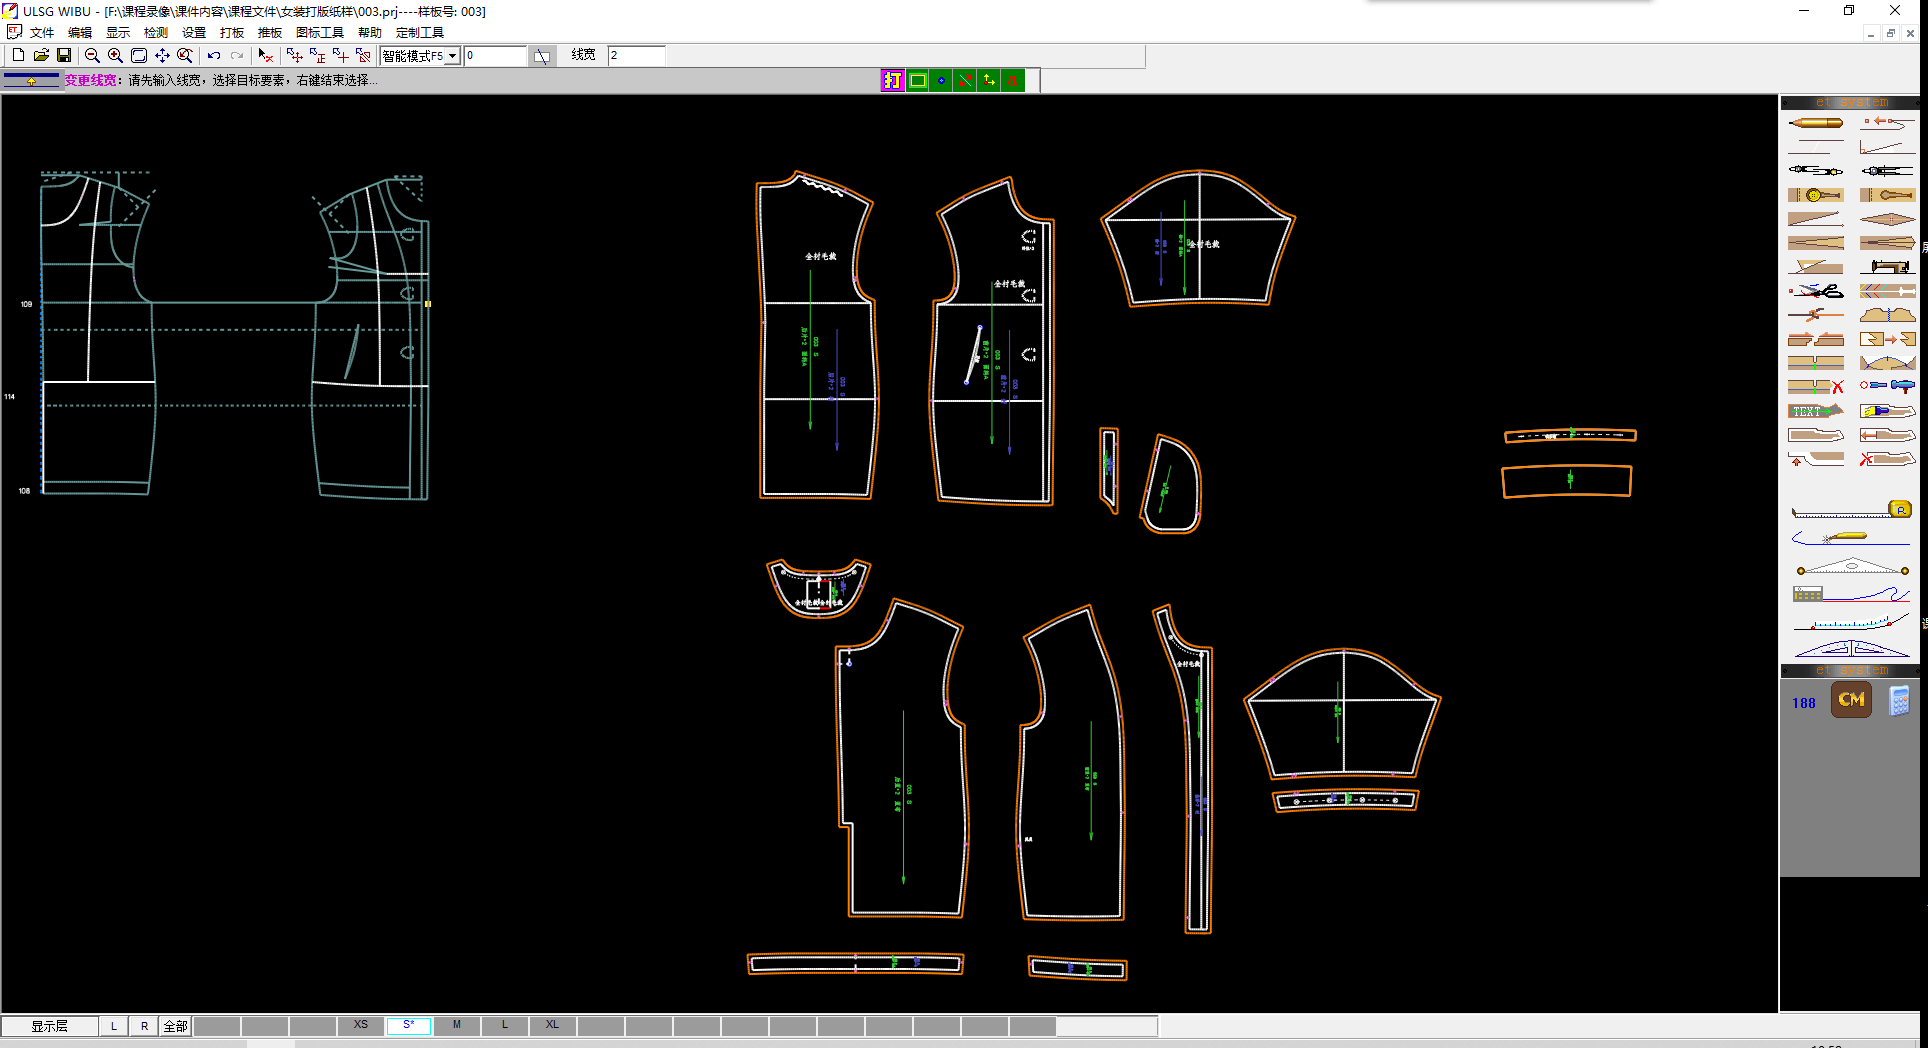Select the curve pen spline tool
Screen dimensions: 1928x1048
pyautogui.click(x=1851, y=539)
